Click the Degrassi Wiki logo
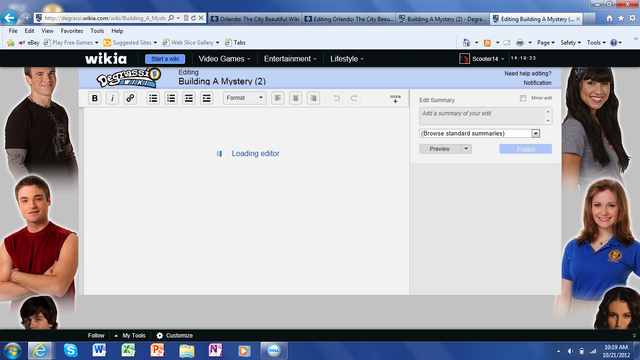640x360 pixels. click(x=129, y=78)
